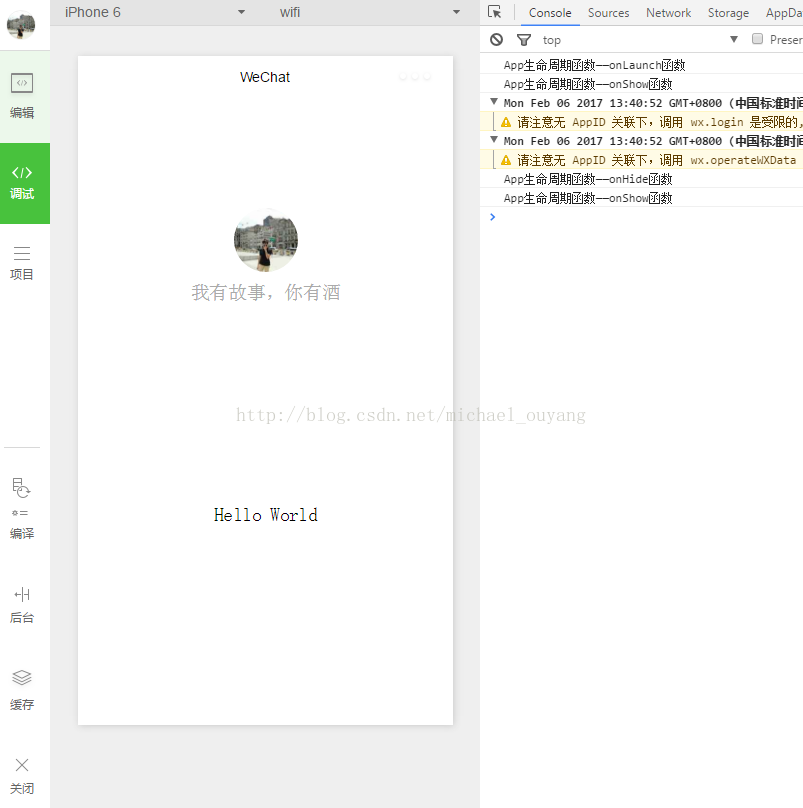Click the console input prompt line

click(641, 217)
